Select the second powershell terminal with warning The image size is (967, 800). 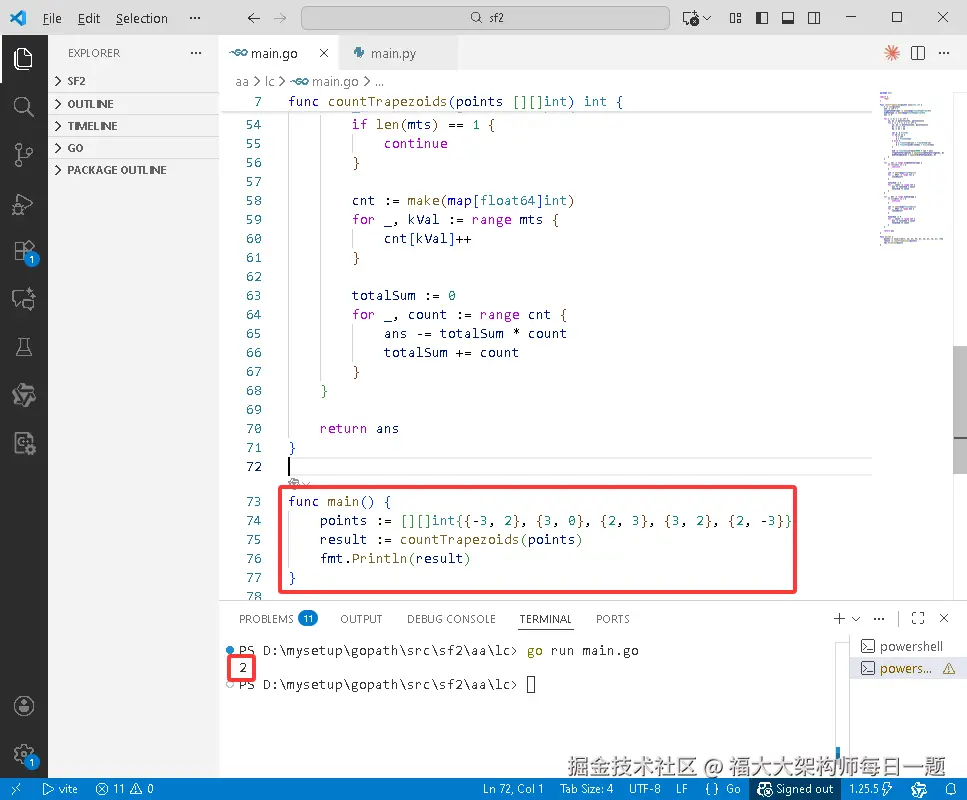click(907, 669)
